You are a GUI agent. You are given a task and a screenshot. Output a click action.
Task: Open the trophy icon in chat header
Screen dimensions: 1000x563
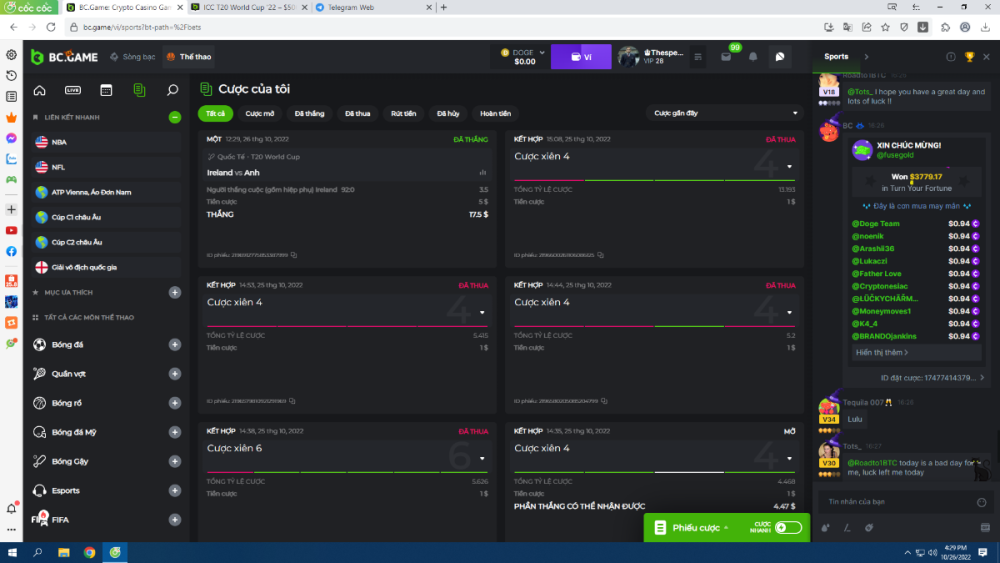click(x=969, y=57)
